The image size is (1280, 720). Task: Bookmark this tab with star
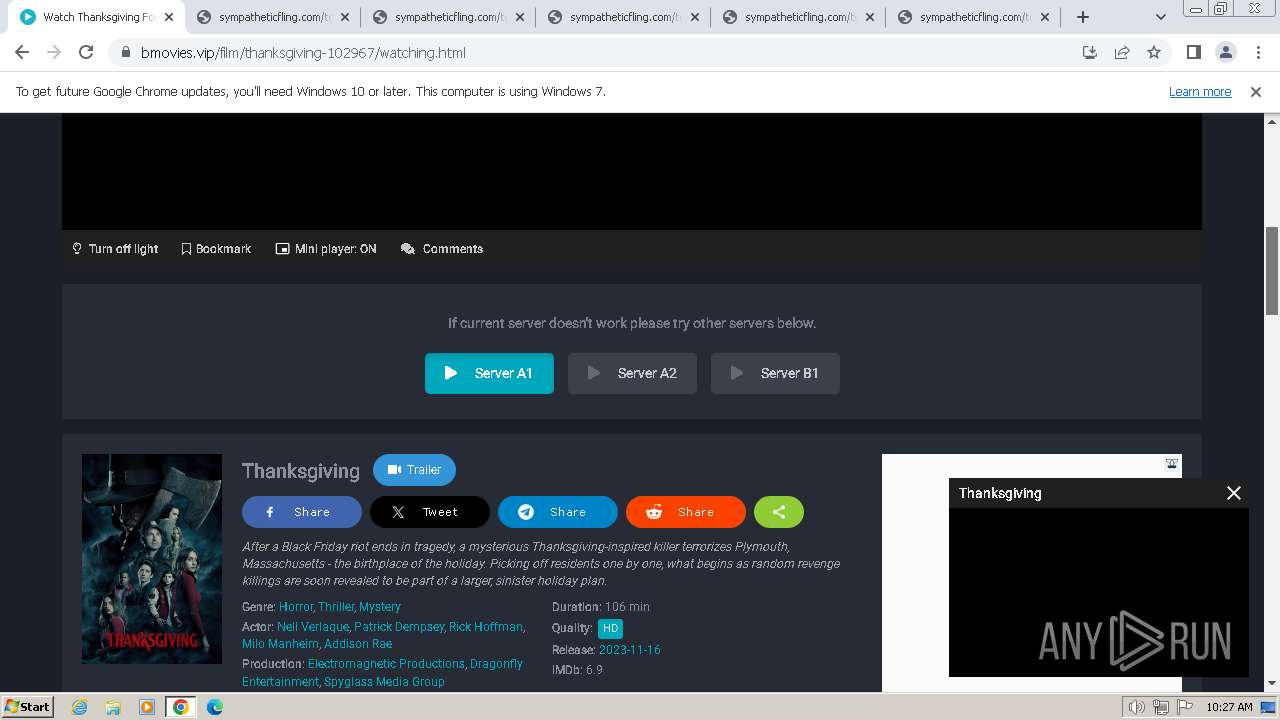pyautogui.click(x=1154, y=53)
